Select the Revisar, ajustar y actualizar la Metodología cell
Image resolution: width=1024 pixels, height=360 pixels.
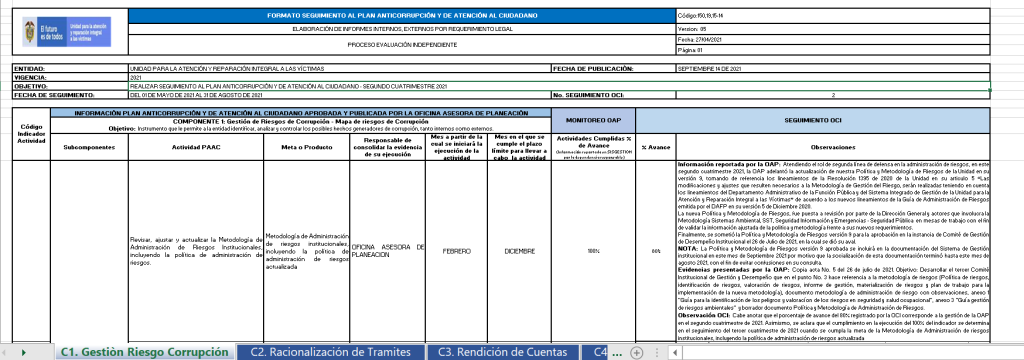pyautogui.click(x=196, y=252)
